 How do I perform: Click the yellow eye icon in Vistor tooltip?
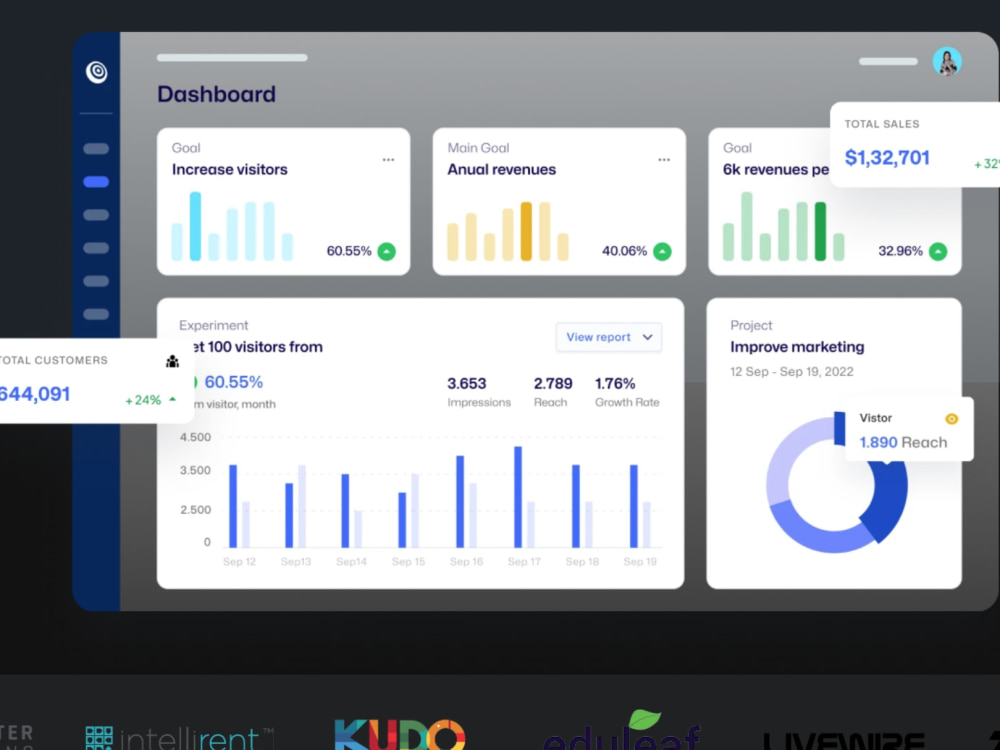click(952, 419)
